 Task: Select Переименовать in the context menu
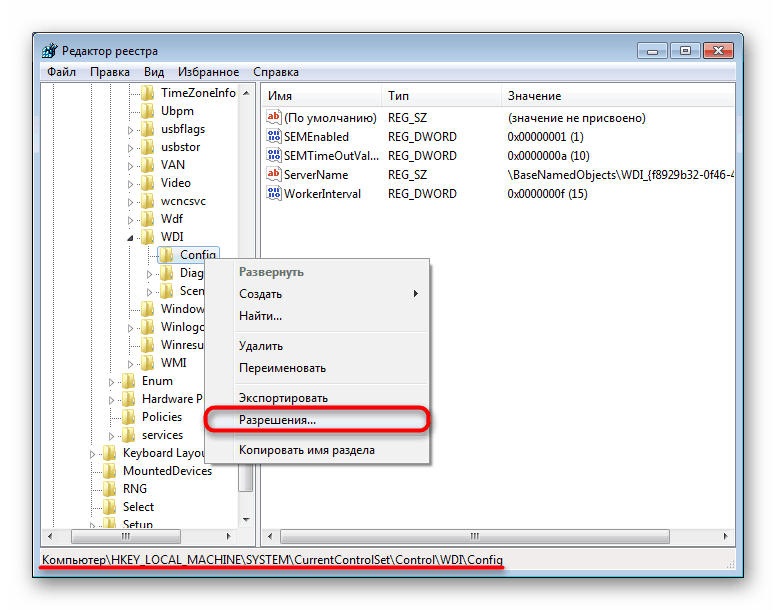point(317,368)
